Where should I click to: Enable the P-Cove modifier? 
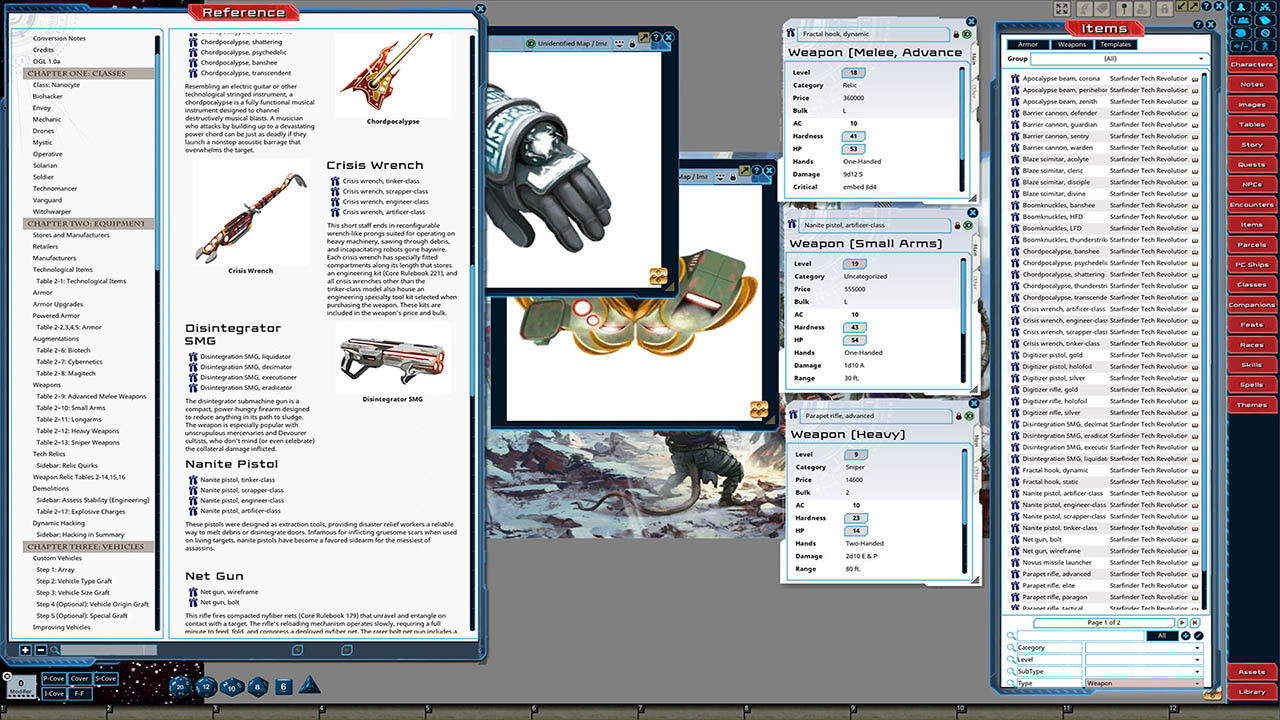pyautogui.click(x=54, y=679)
